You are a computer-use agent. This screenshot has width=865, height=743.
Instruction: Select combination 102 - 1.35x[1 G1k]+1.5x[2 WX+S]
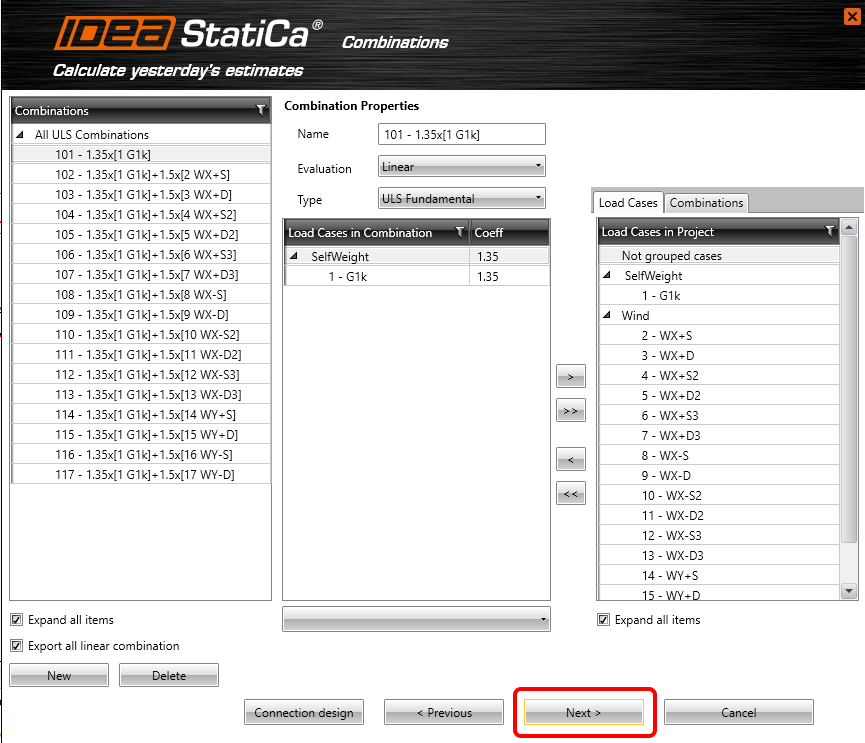click(x=141, y=174)
